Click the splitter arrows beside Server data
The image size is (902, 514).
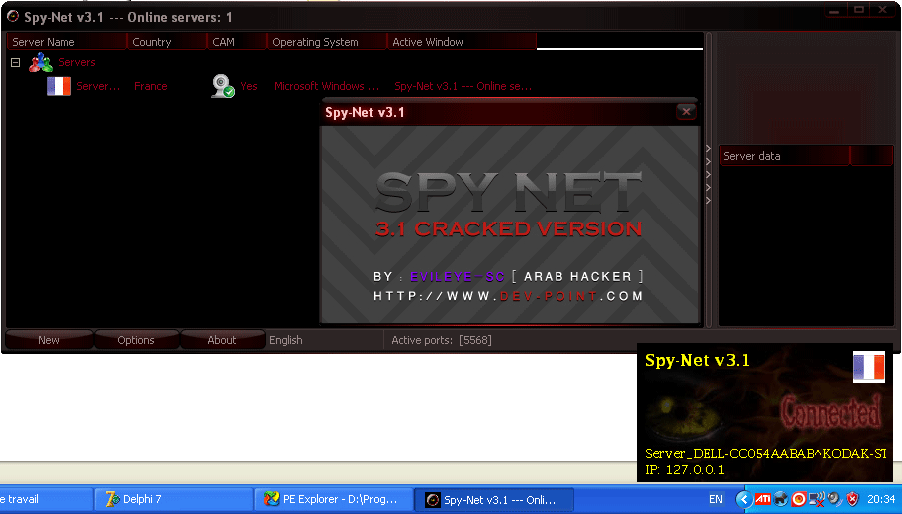tap(709, 174)
